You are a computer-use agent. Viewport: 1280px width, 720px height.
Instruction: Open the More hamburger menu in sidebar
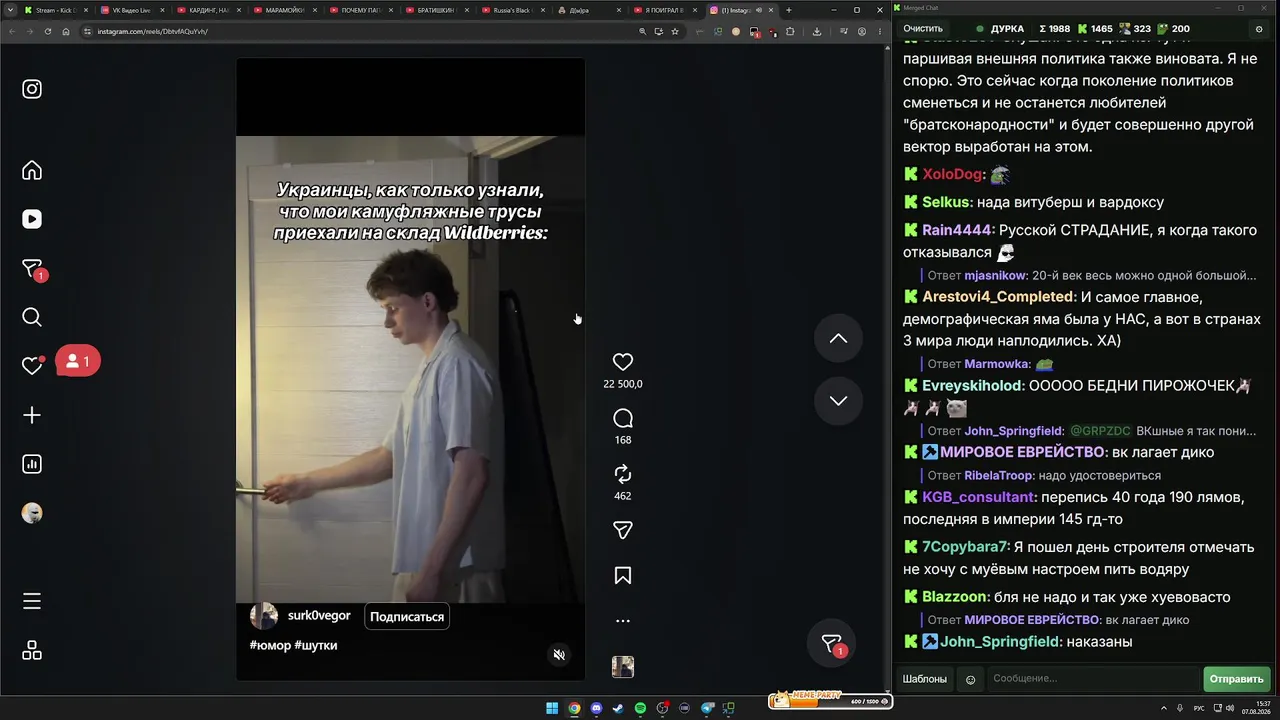(x=32, y=601)
